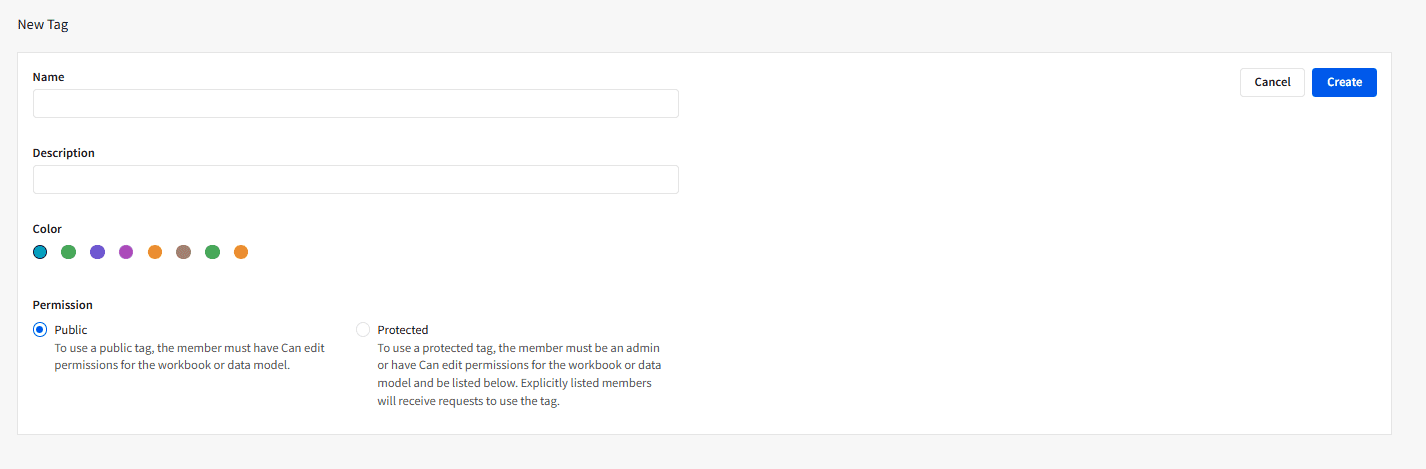Click the Public tag permission description text

coord(190,357)
